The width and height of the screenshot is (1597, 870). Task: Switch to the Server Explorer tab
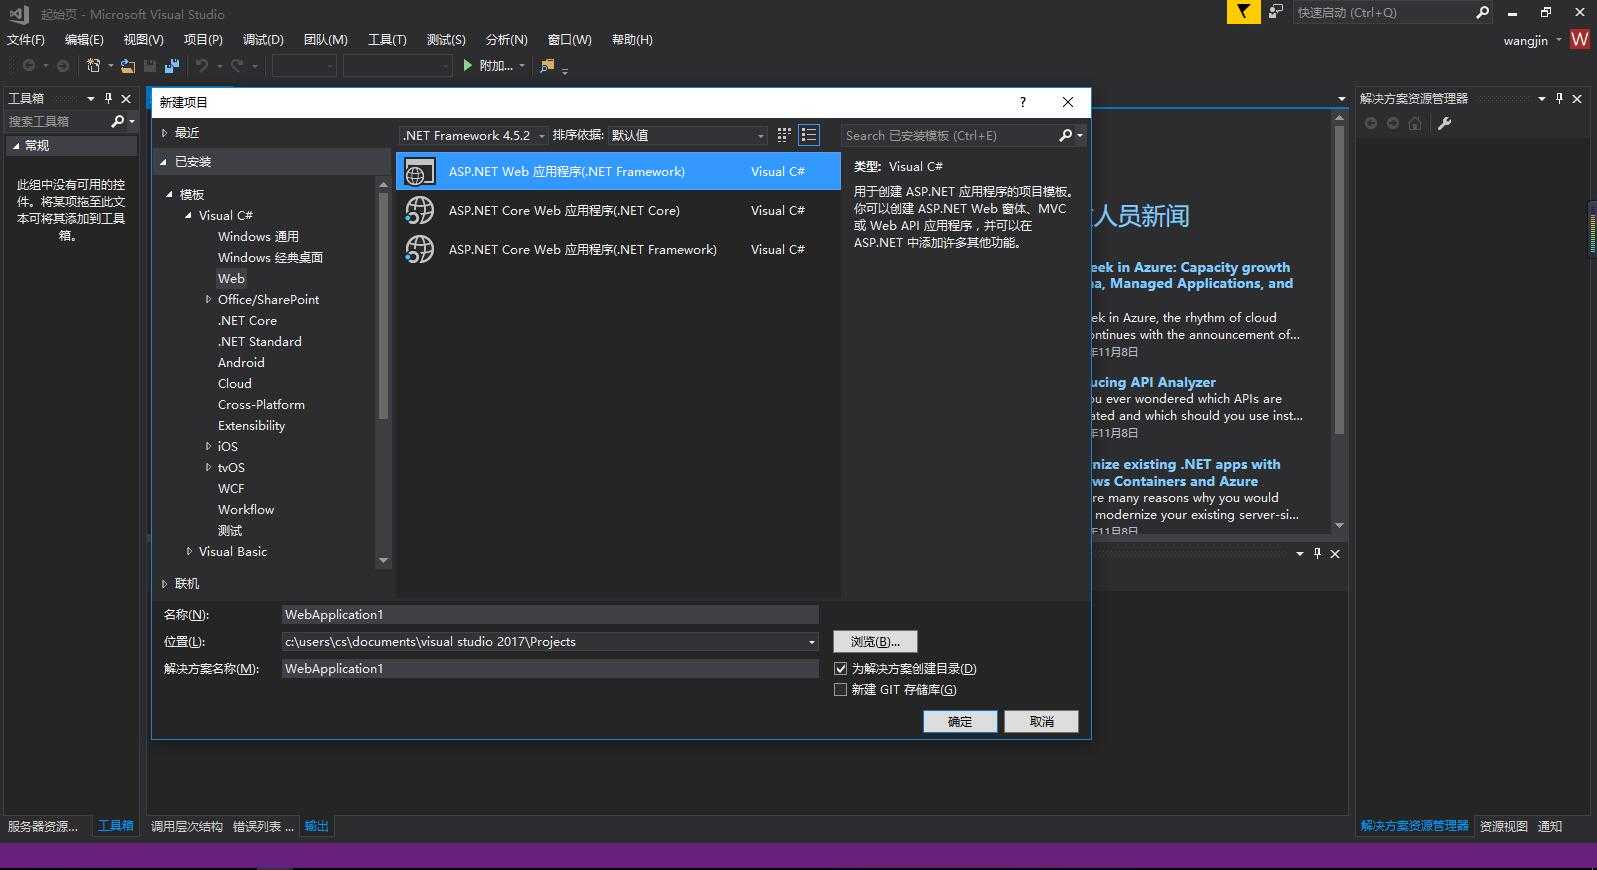(43, 826)
